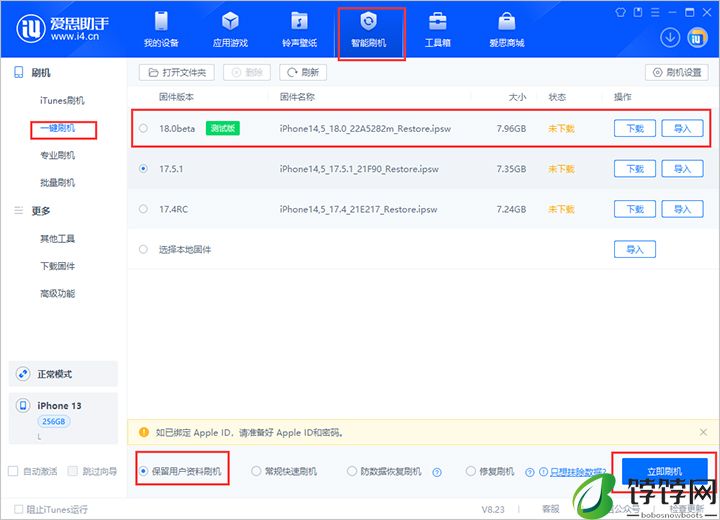Open help icon beside 防数据恢复刷机
Image resolution: width=720 pixels, height=520 pixels.
pos(437,472)
